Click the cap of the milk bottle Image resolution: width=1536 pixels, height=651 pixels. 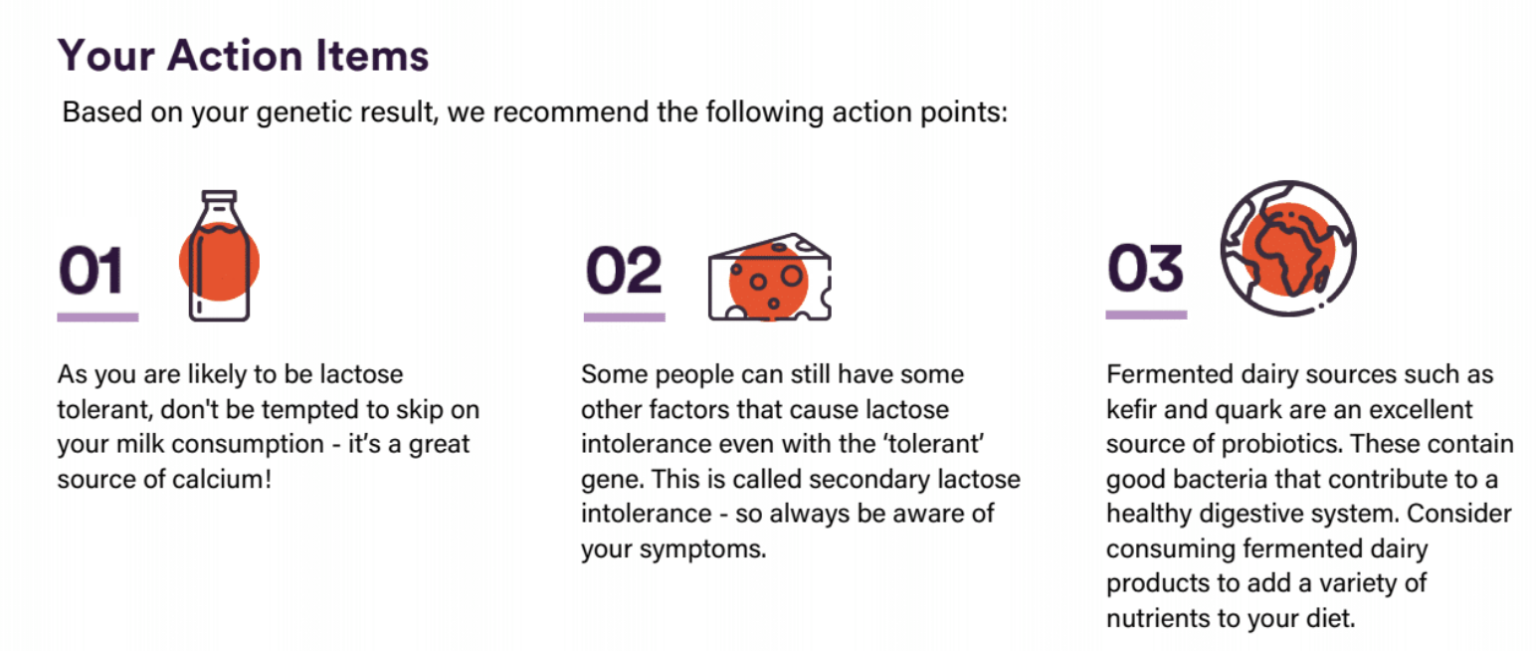pyautogui.click(x=219, y=197)
